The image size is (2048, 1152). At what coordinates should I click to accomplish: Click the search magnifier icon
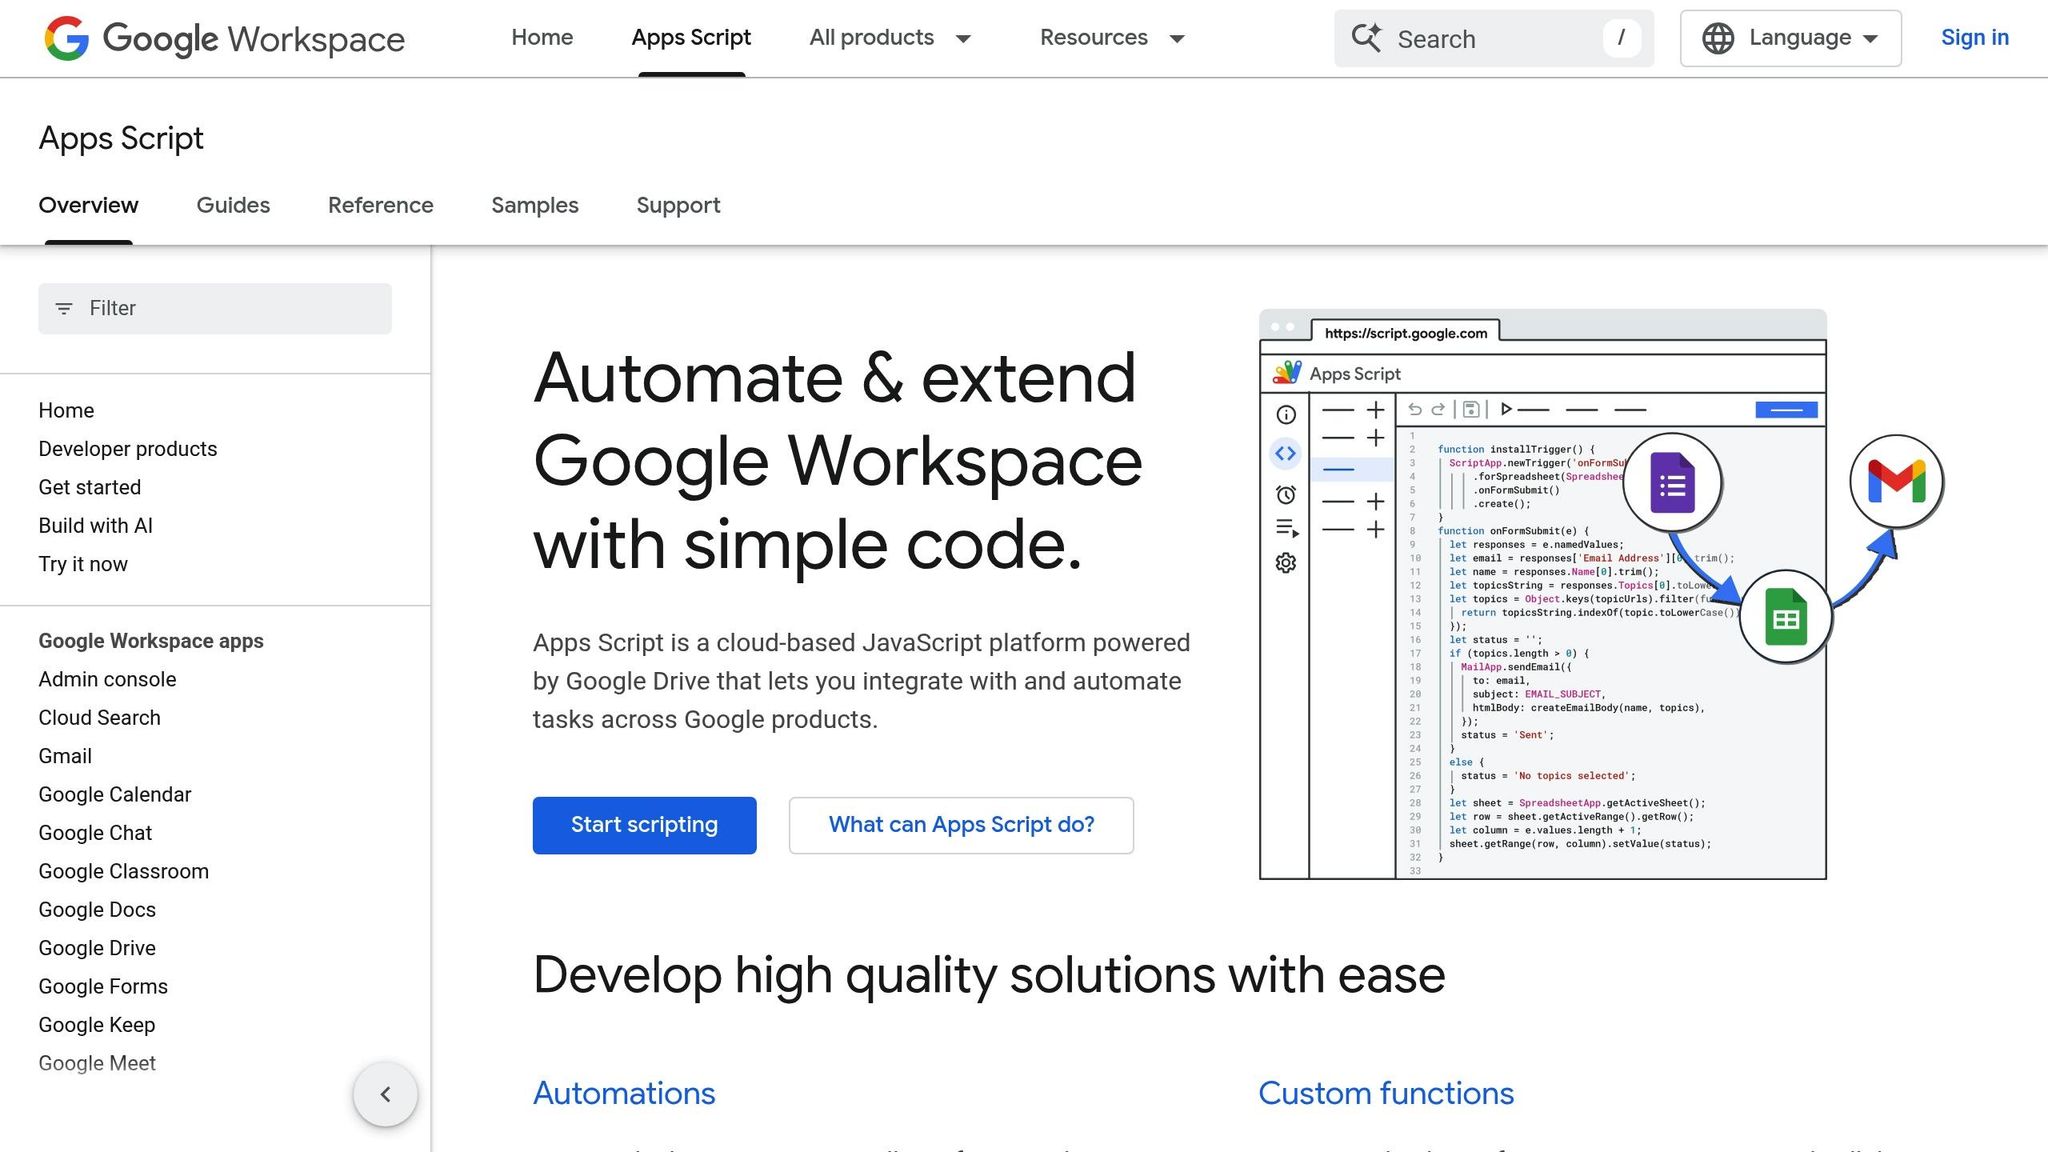pyautogui.click(x=1367, y=38)
